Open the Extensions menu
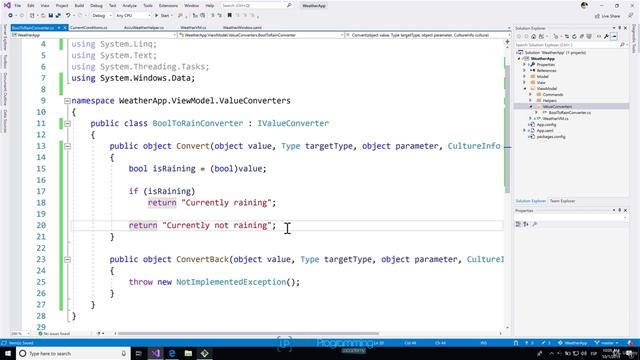640x360 pixels. tap(168, 6)
